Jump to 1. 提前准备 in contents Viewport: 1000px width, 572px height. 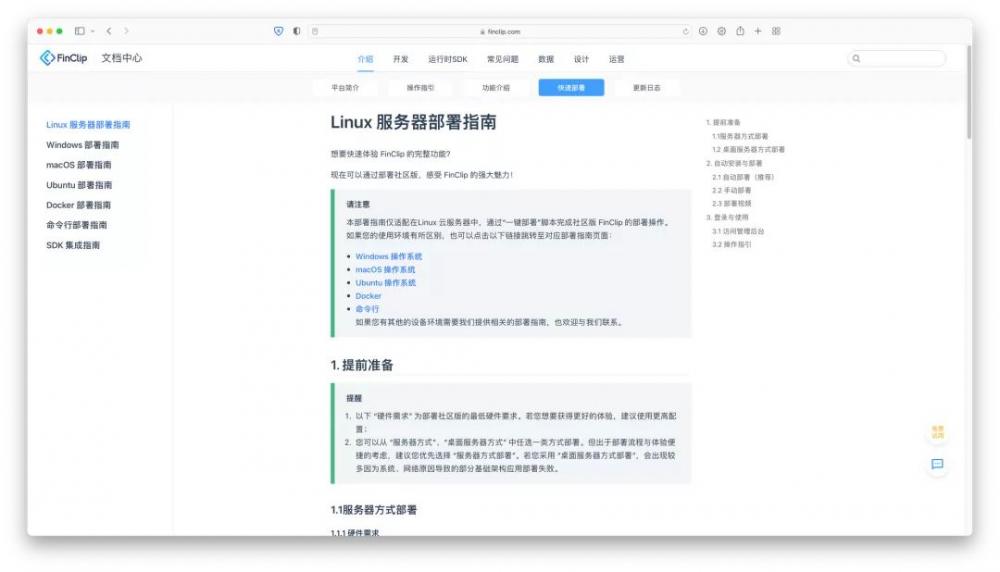tap(723, 122)
